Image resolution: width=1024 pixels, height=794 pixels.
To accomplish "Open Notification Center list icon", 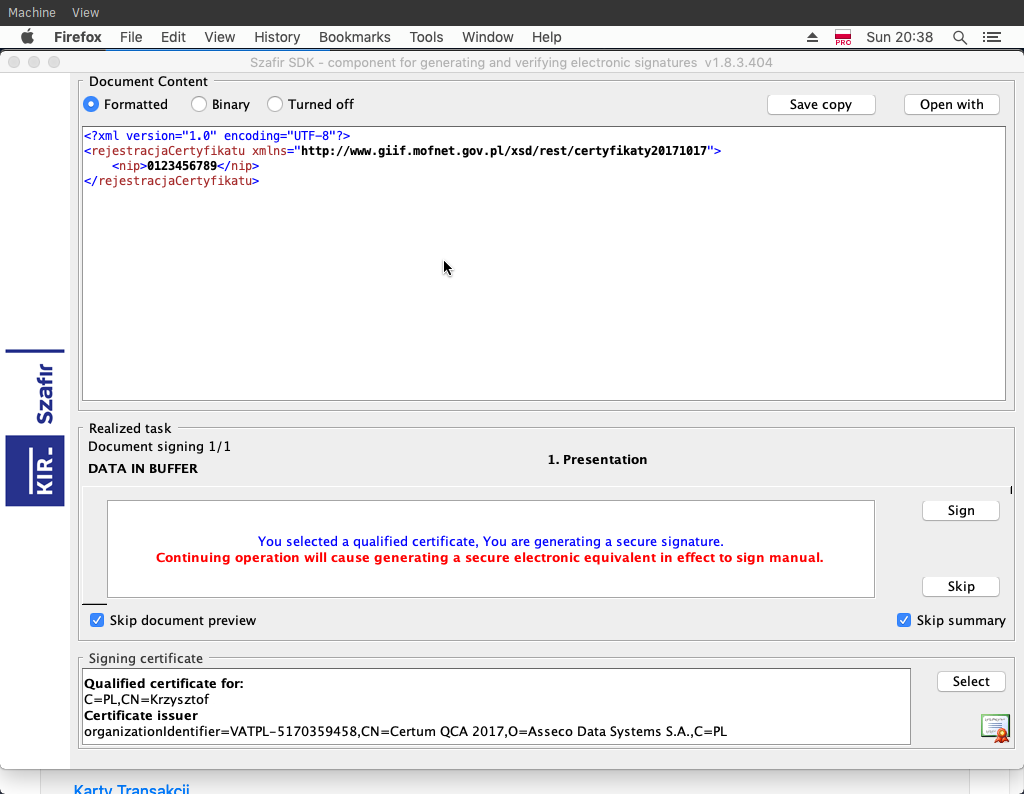I will point(992,37).
